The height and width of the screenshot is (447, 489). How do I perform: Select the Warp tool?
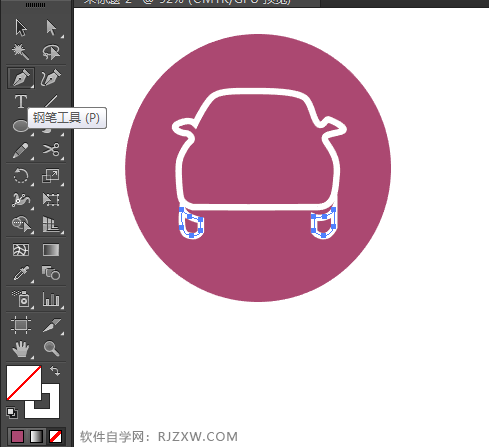coord(21,200)
